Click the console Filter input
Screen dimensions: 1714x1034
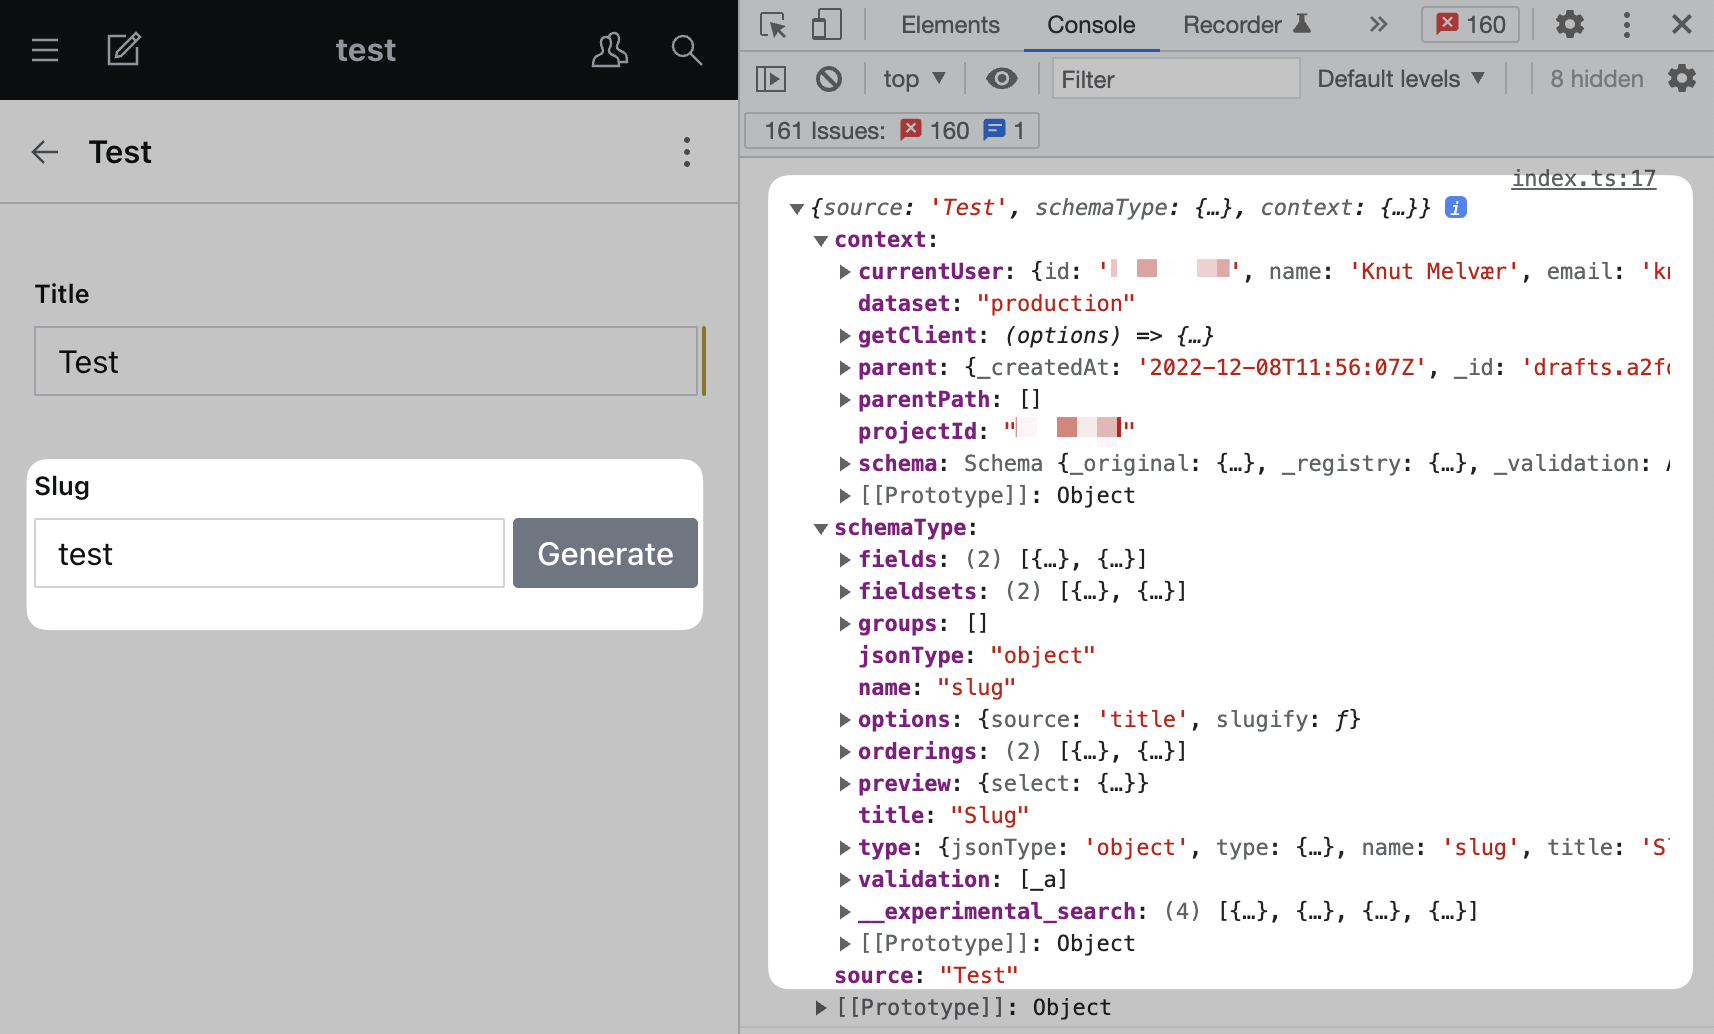point(1176,78)
